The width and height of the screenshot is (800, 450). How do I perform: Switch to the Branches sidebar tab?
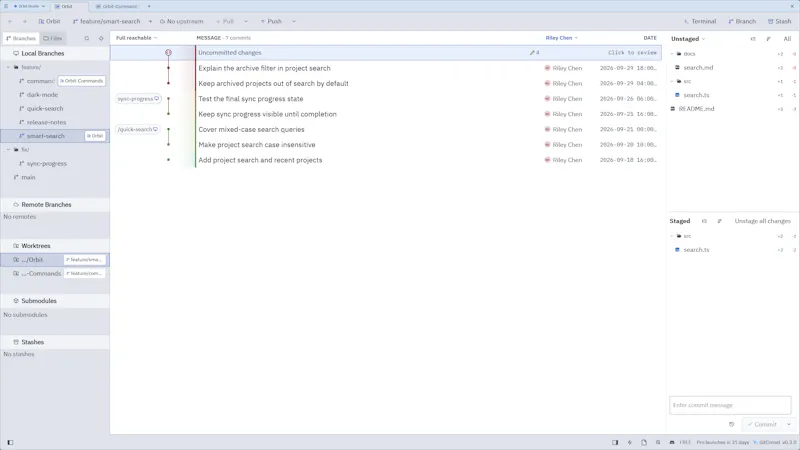click(21, 38)
